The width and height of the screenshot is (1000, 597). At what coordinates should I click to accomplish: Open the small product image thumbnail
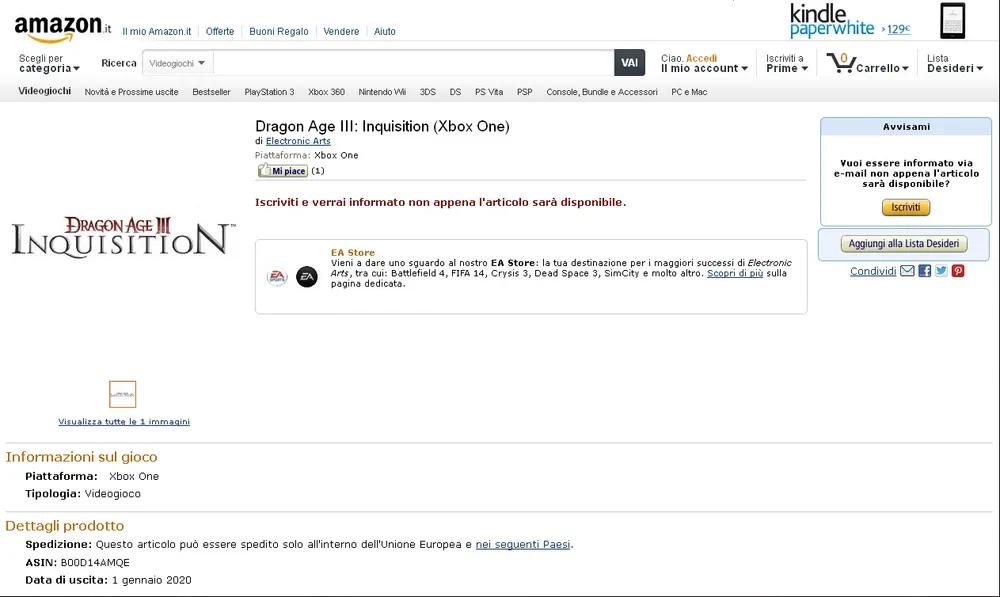123,394
